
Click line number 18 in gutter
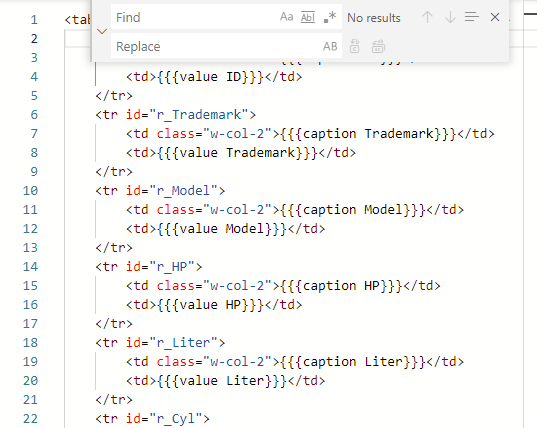click(30, 343)
